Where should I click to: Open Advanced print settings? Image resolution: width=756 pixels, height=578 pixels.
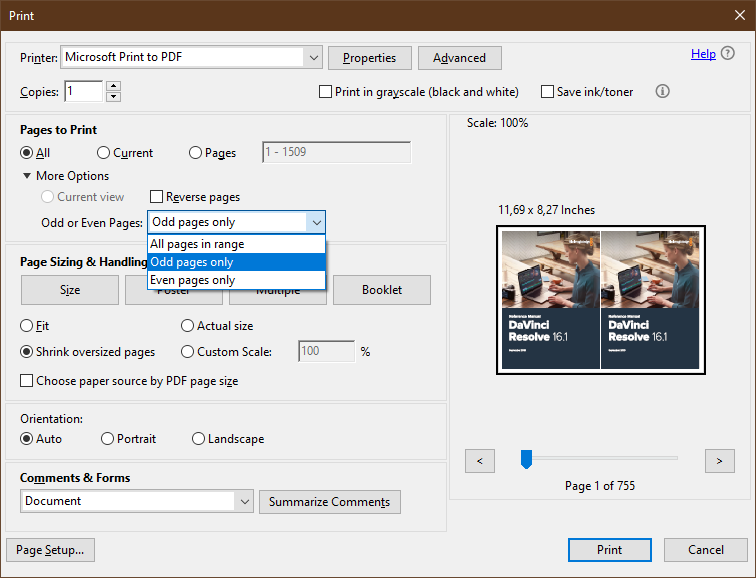click(x=459, y=58)
